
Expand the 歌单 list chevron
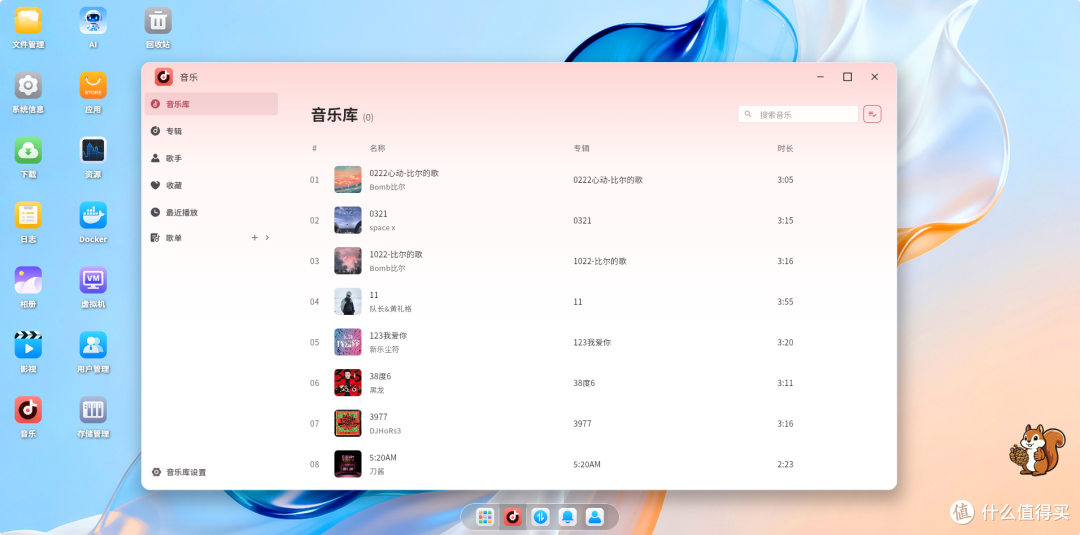click(267, 238)
